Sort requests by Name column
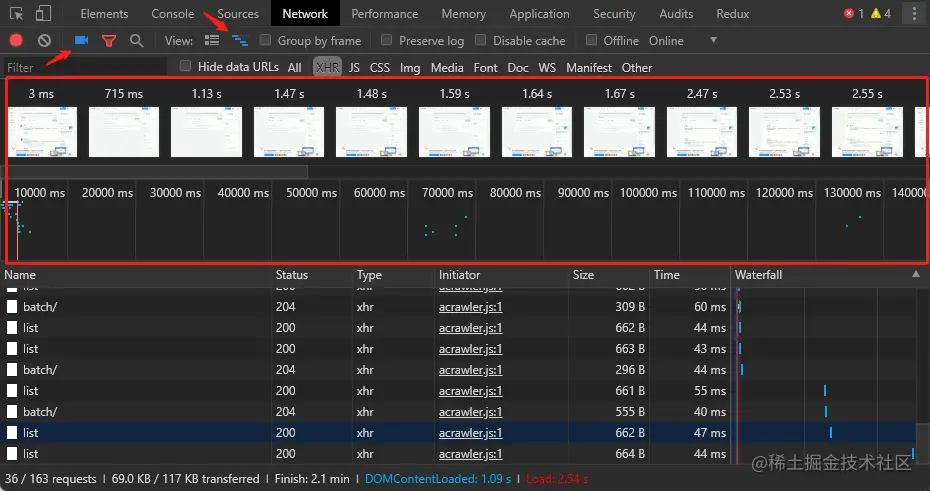 pyautogui.click(x=136, y=275)
